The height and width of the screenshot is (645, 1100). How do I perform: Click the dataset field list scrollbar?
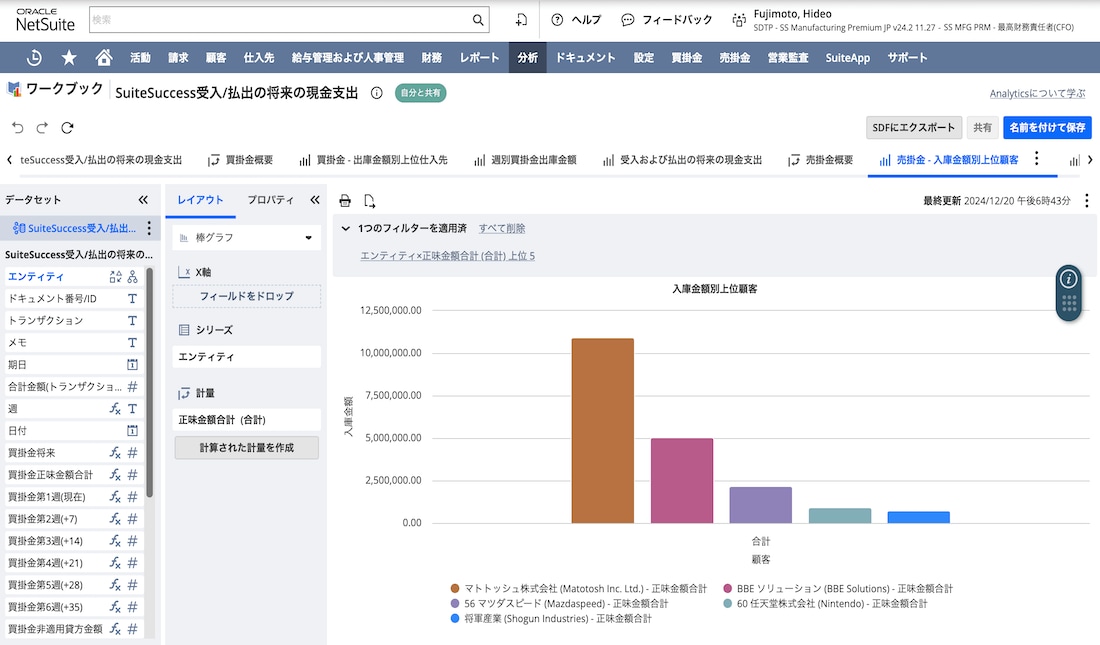pos(149,383)
